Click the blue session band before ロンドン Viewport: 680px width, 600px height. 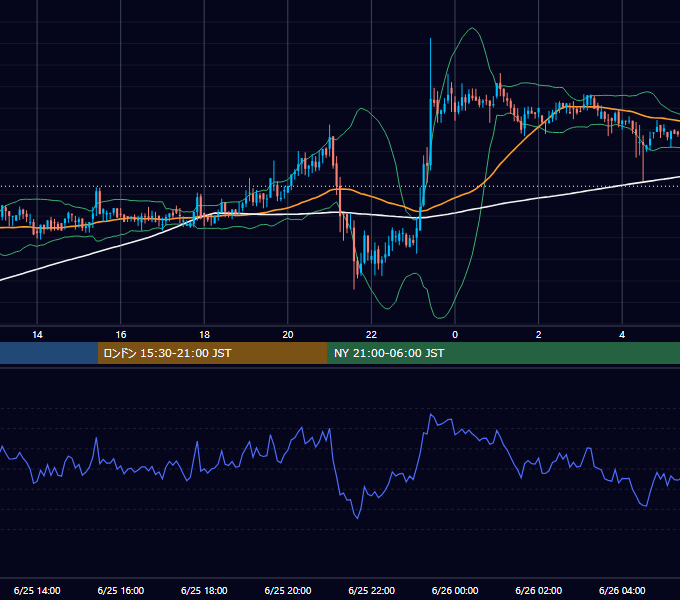pyautogui.click(x=49, y=353)
